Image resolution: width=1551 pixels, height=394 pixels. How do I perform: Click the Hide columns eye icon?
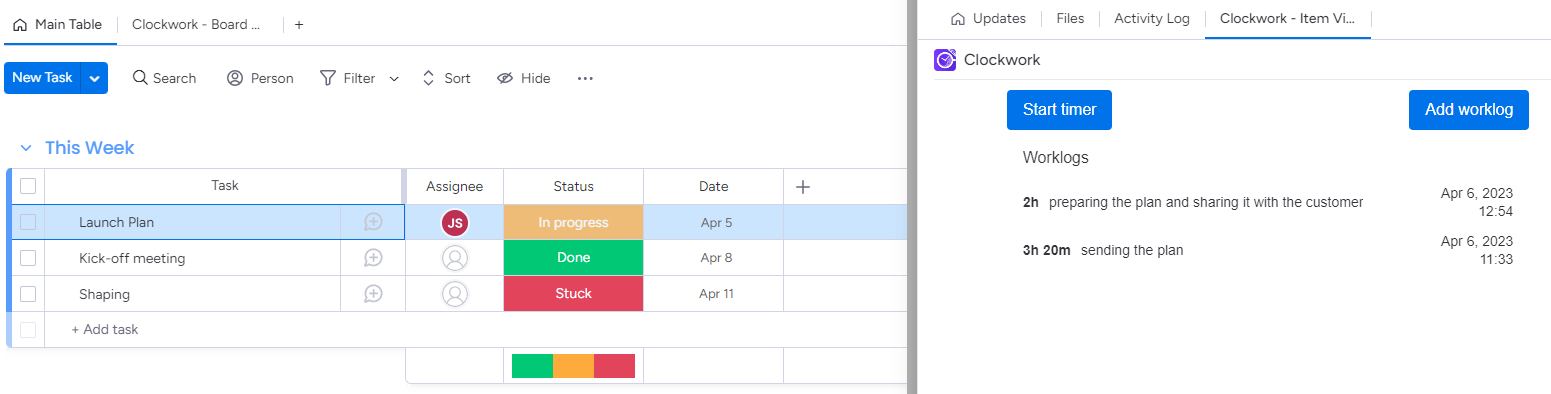tap(505, 78)
